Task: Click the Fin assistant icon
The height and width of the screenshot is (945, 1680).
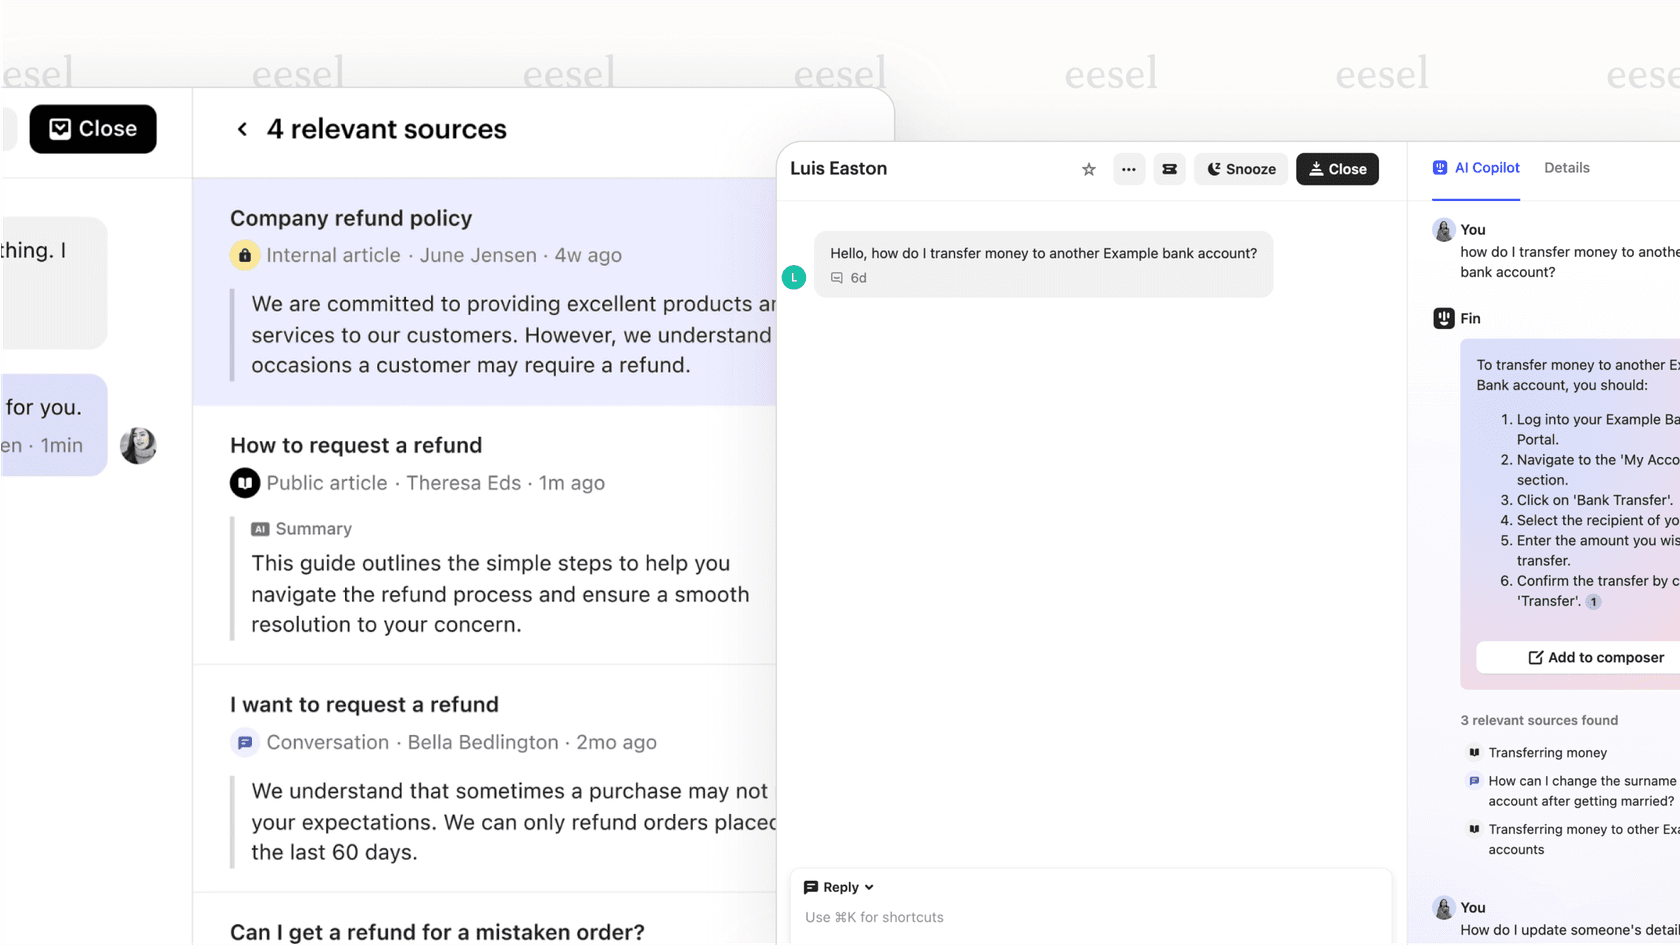Action: click(1443, 318)
